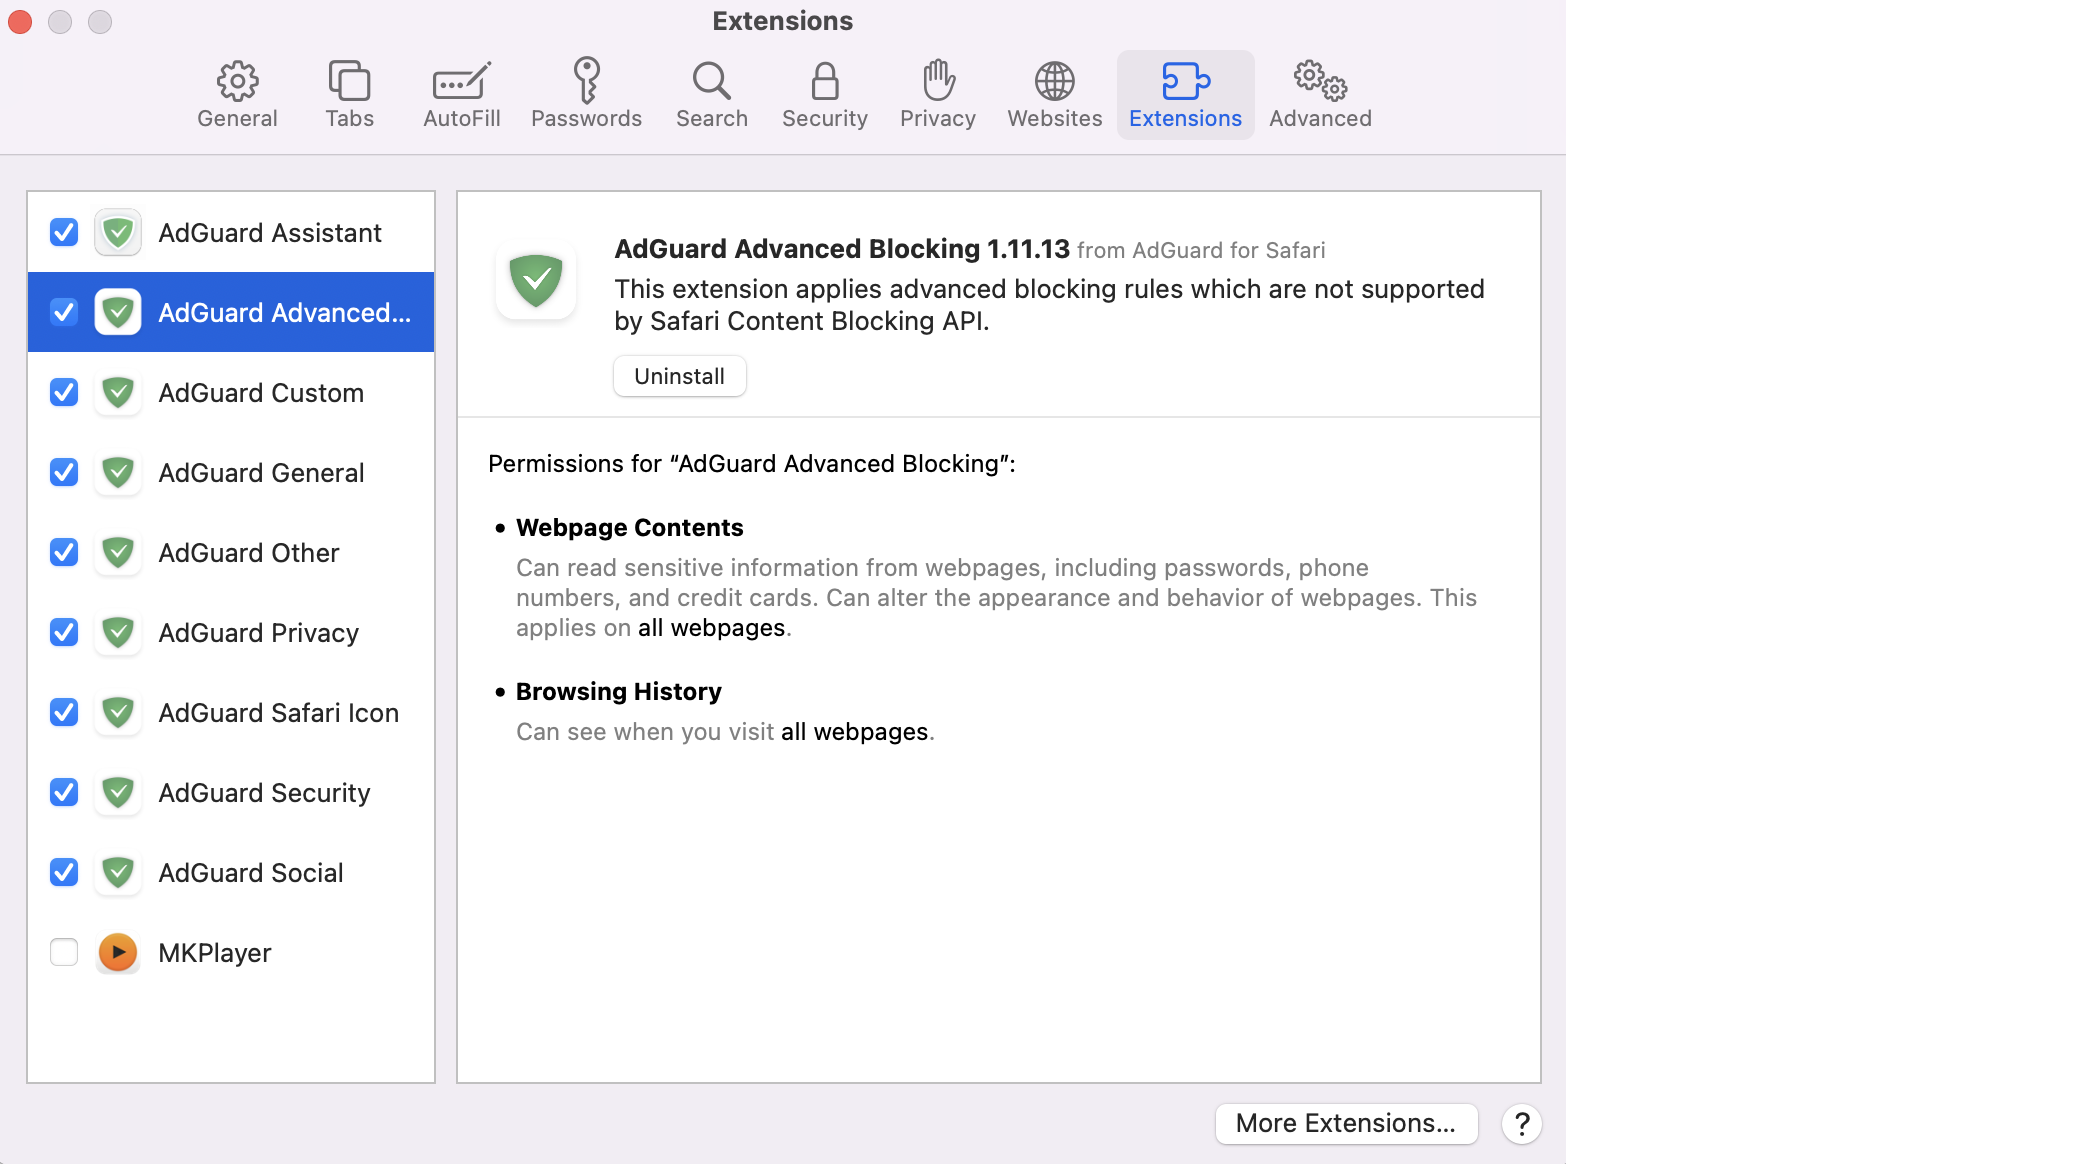
Task: Click the General settings icon
Action: click(x=238, y=82)
